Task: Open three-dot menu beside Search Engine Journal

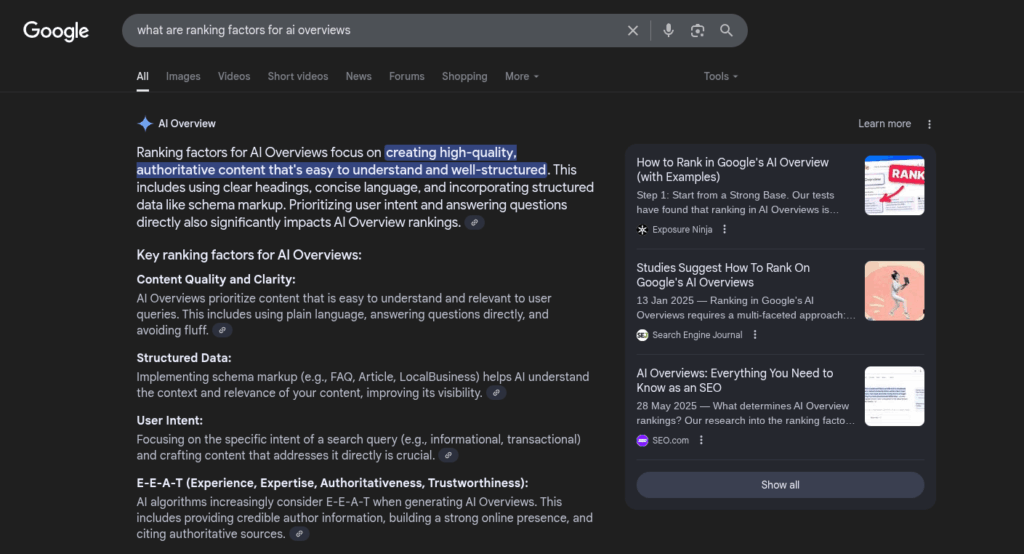Action: (x=755, y=334)
